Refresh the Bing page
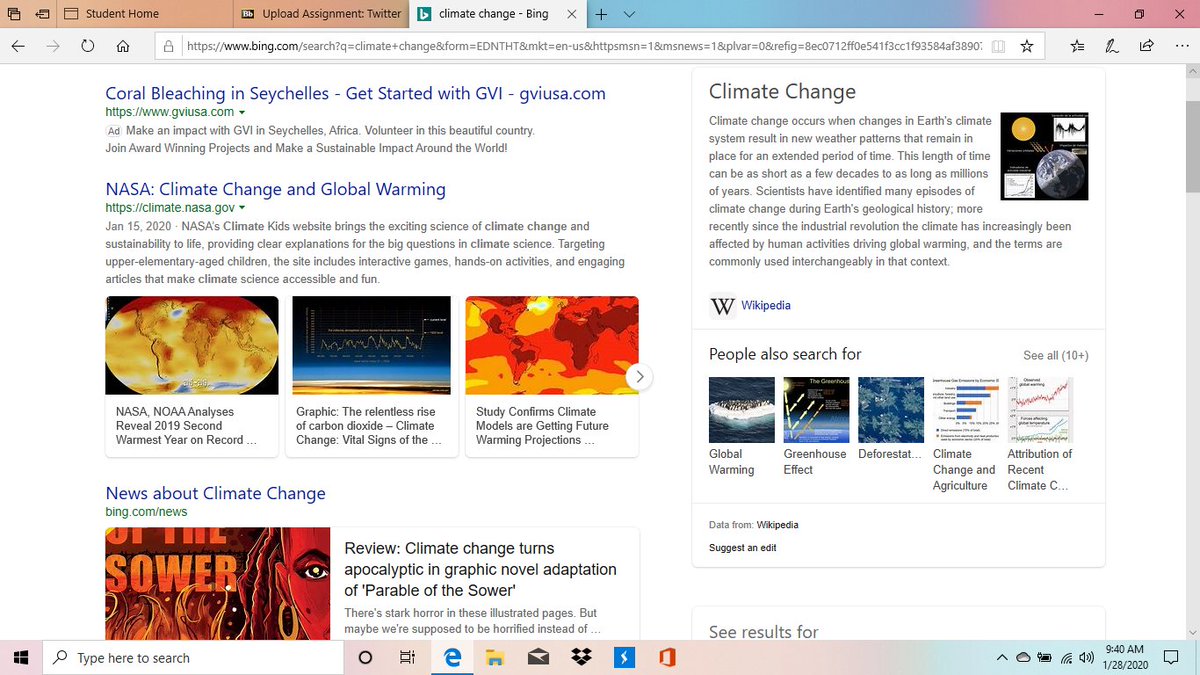The width and height of the screenshot is (1200, 675). point(87,46)
